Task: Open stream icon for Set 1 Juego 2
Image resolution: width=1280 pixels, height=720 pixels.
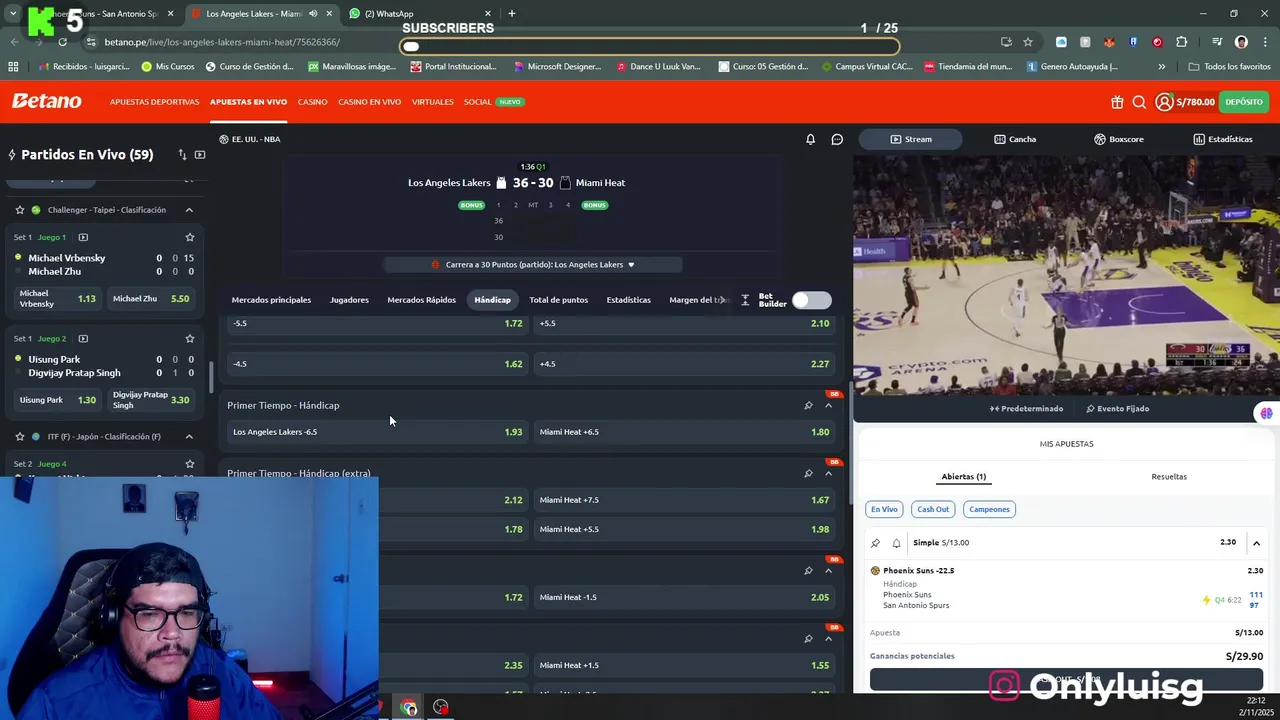Action: 83,338
